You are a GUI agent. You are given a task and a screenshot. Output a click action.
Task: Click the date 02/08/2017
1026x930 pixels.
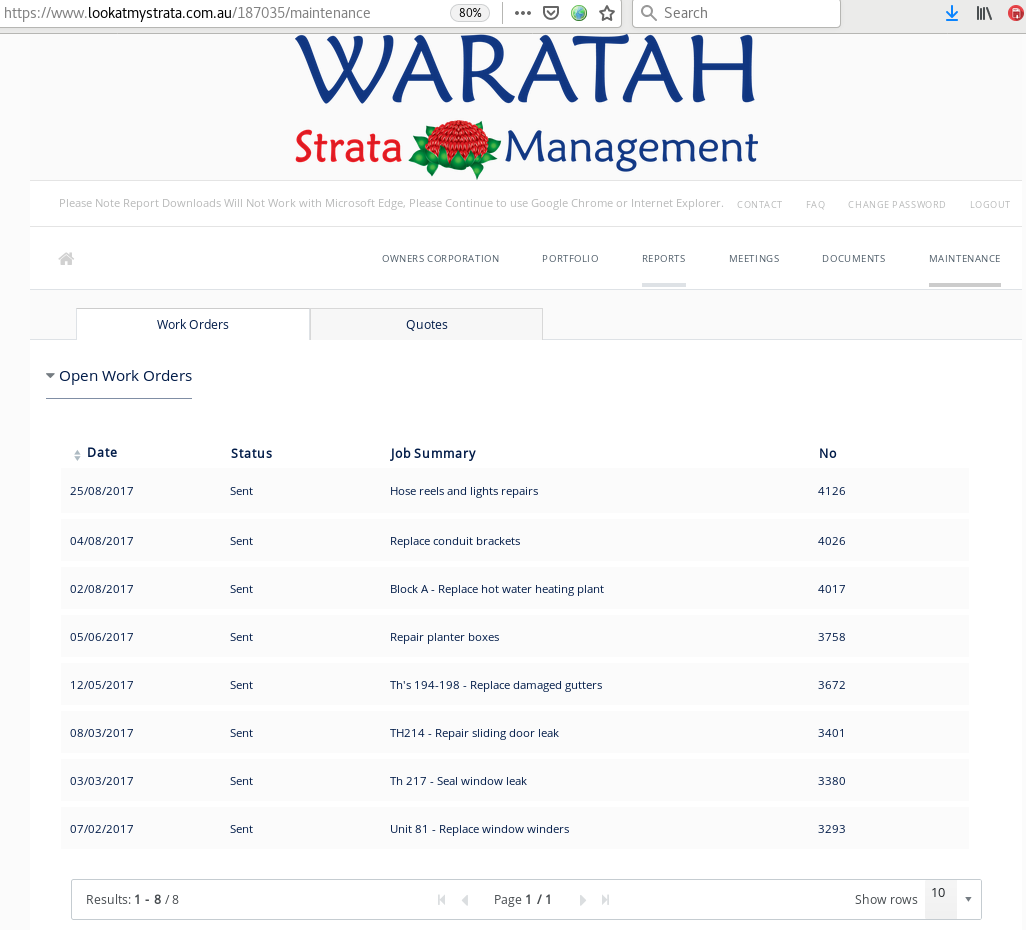101,589
